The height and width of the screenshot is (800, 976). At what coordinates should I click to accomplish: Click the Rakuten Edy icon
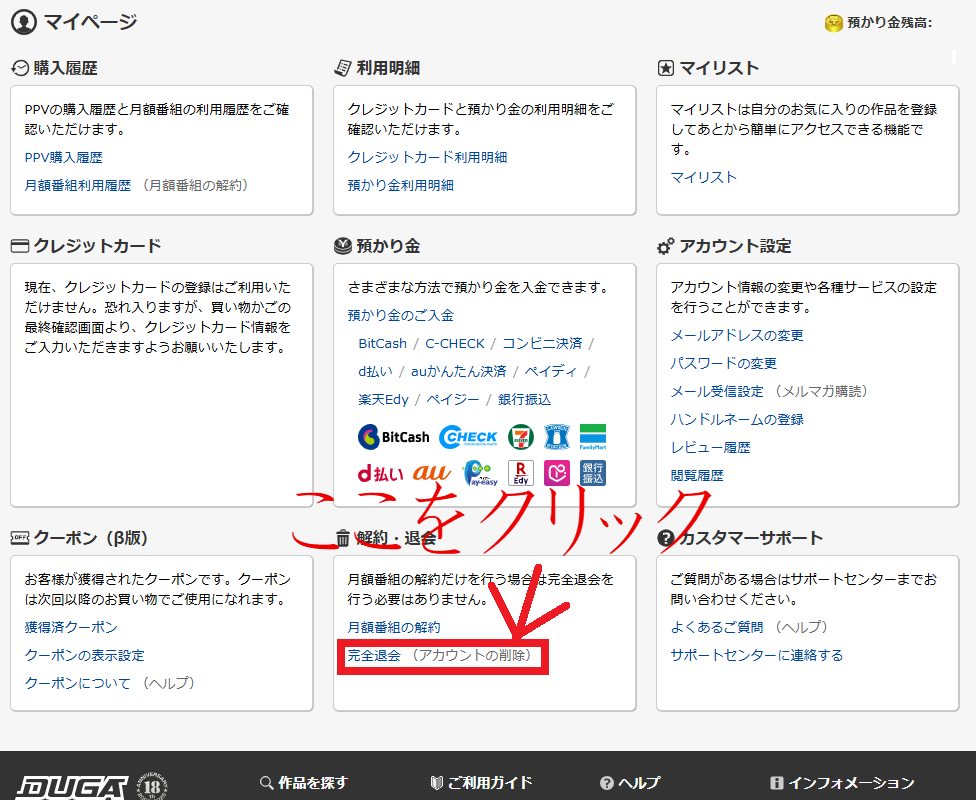click(521, 473)
